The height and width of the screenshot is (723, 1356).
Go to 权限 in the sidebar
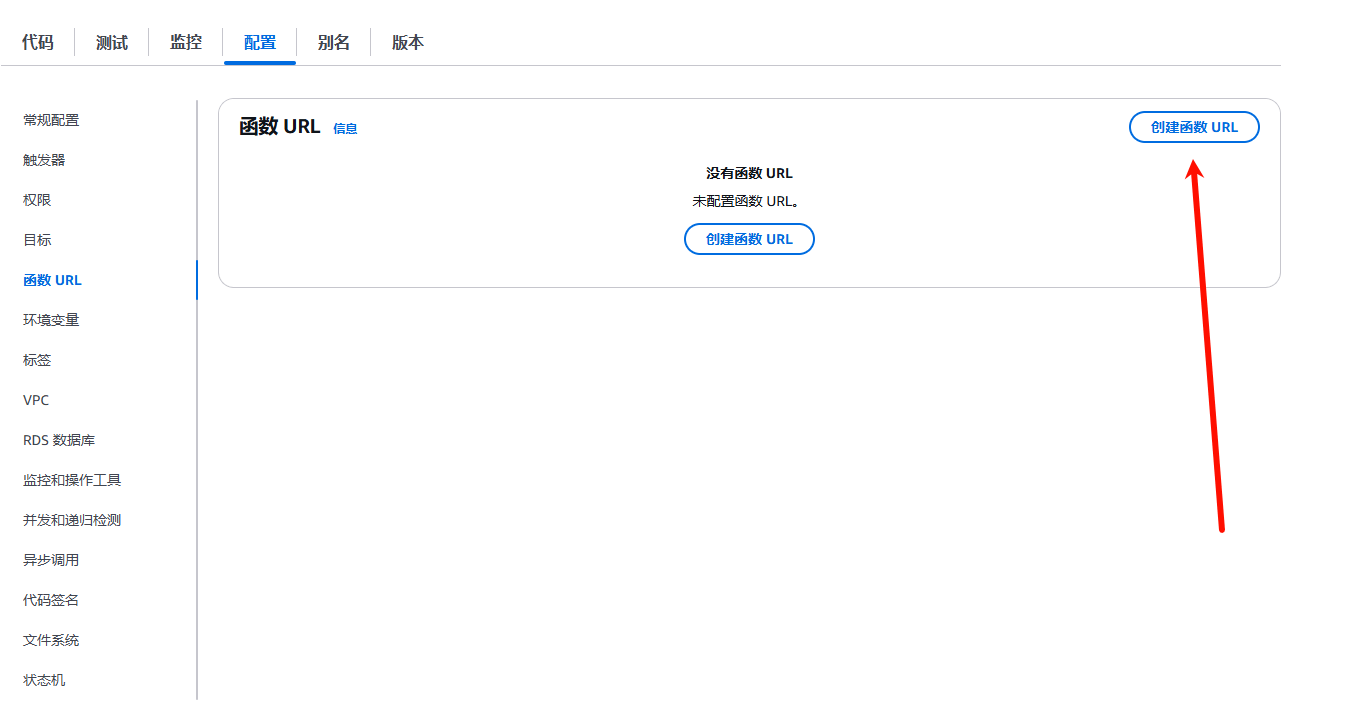tap(37, 200)
